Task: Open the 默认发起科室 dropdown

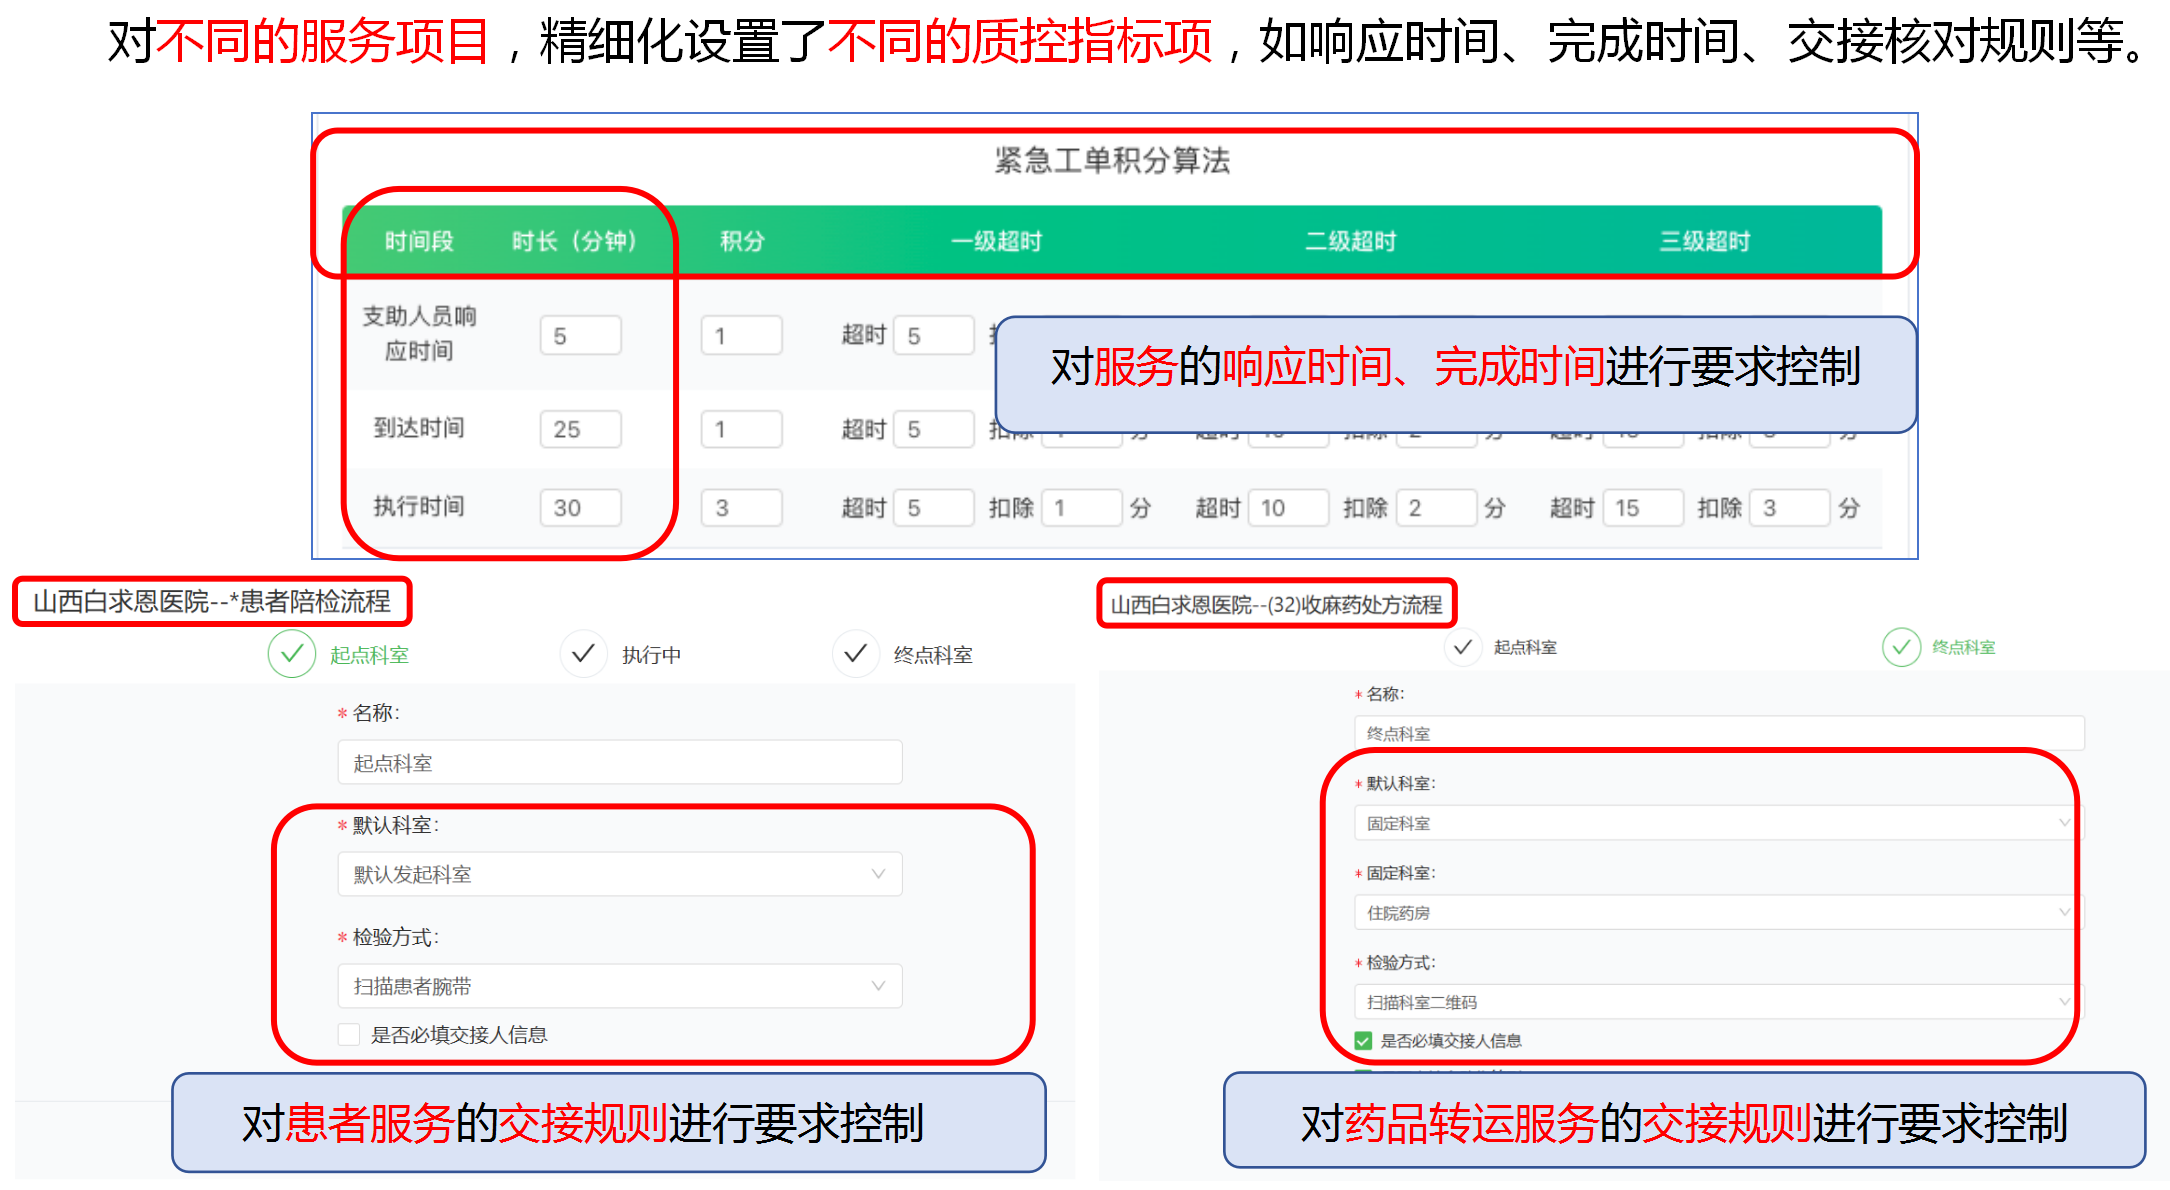Action: (620, 874)
